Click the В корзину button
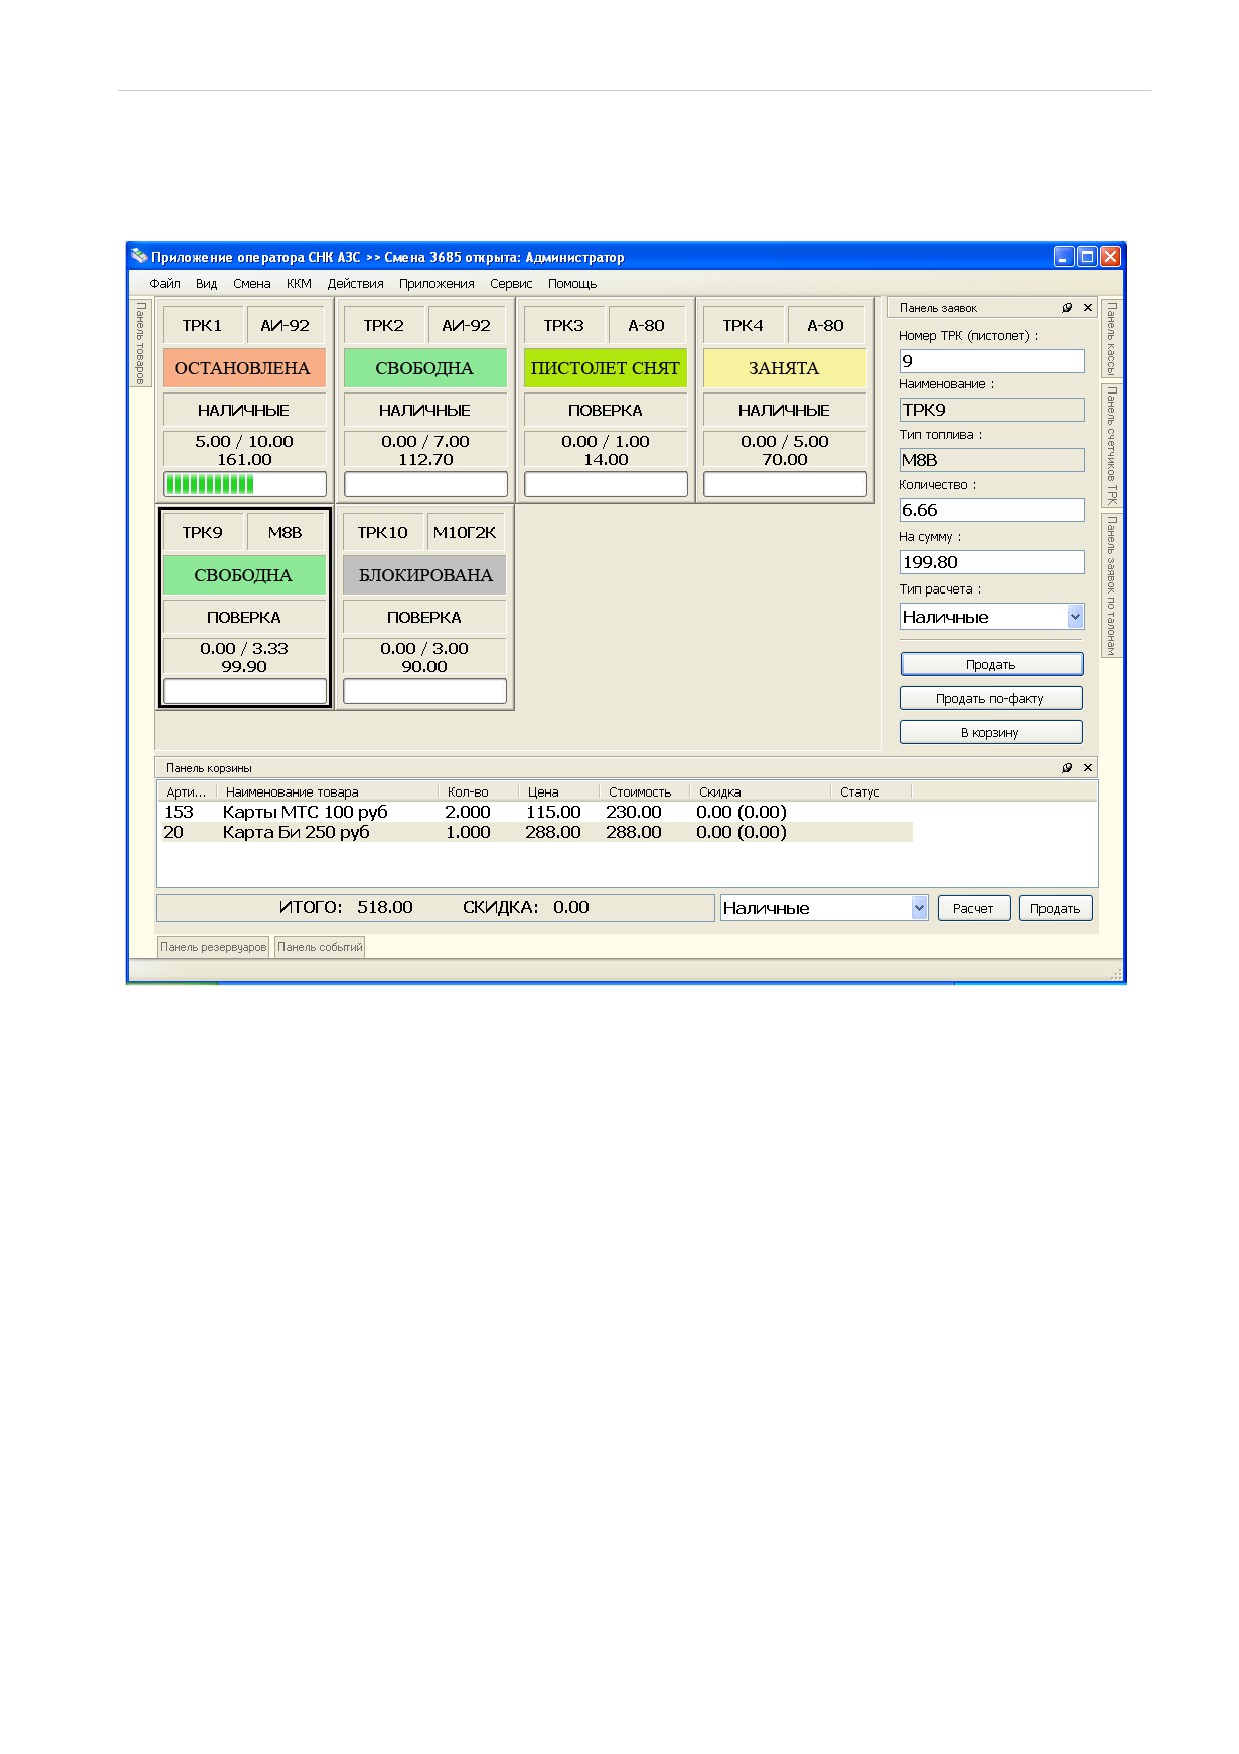The image size is (1239, 1754). (991, 732)
